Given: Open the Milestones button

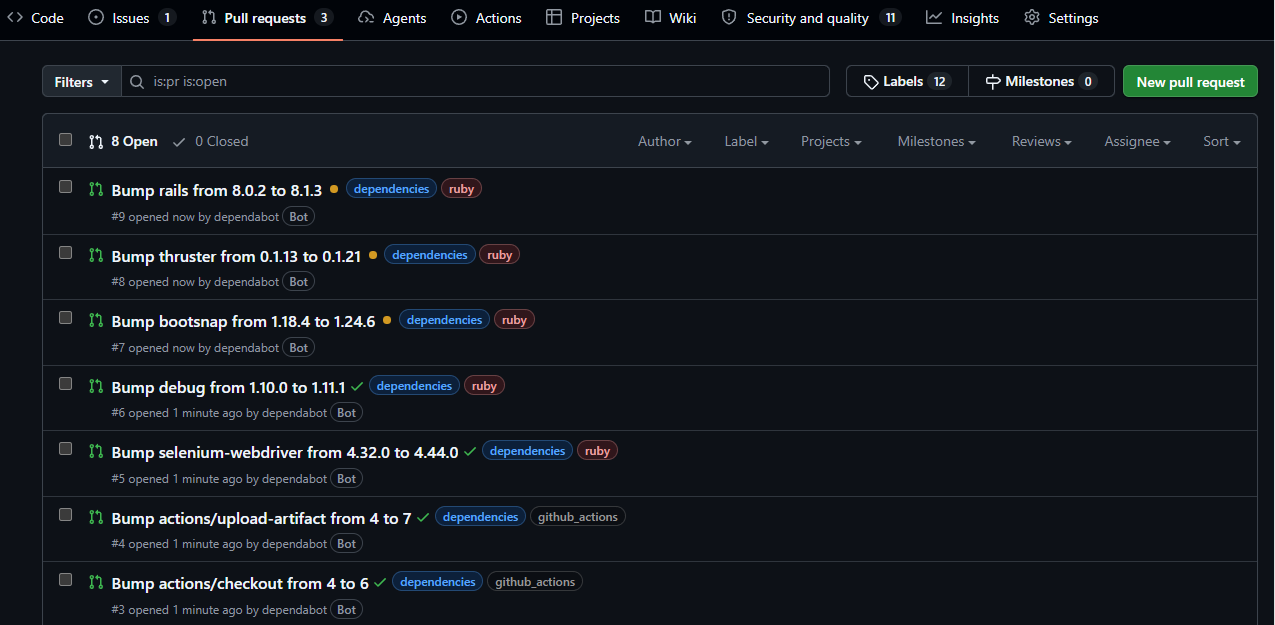Looking at the screenshot, I should (x=1041, y=82).
